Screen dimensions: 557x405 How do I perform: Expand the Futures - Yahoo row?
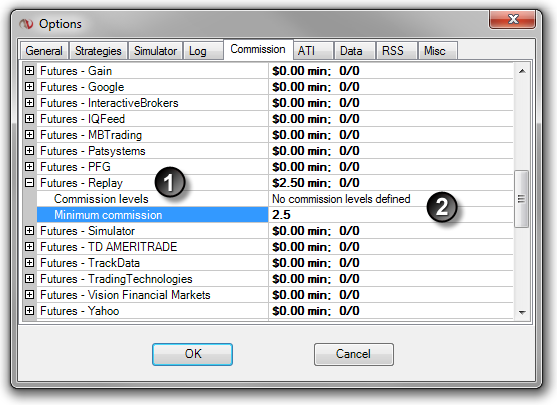coord(29,310)
